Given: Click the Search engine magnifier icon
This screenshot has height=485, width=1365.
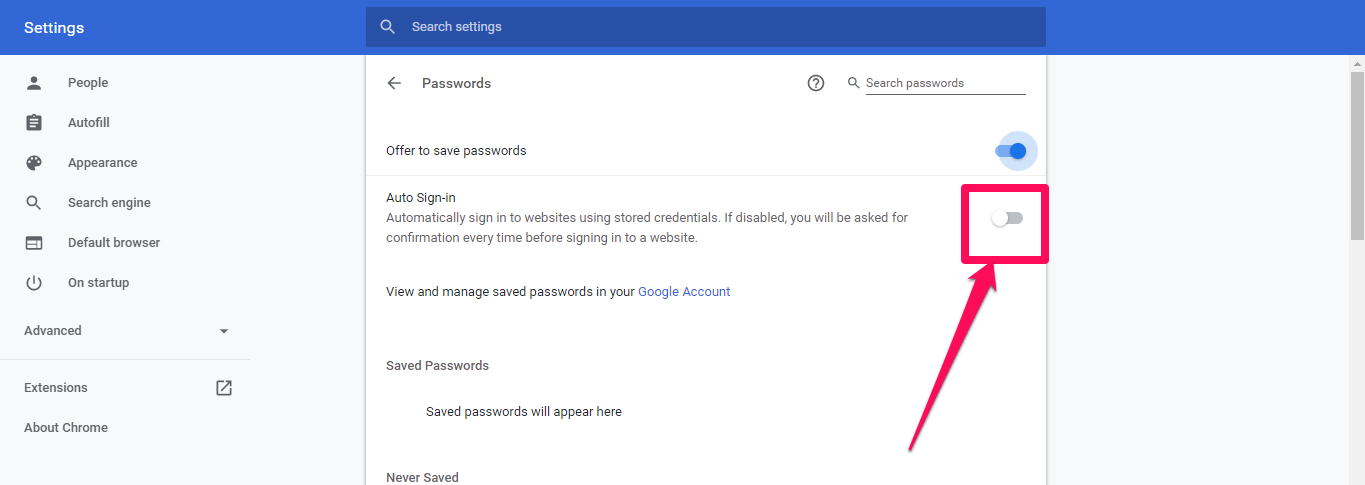Looking at the screenshot, I should tap(34, 203).
